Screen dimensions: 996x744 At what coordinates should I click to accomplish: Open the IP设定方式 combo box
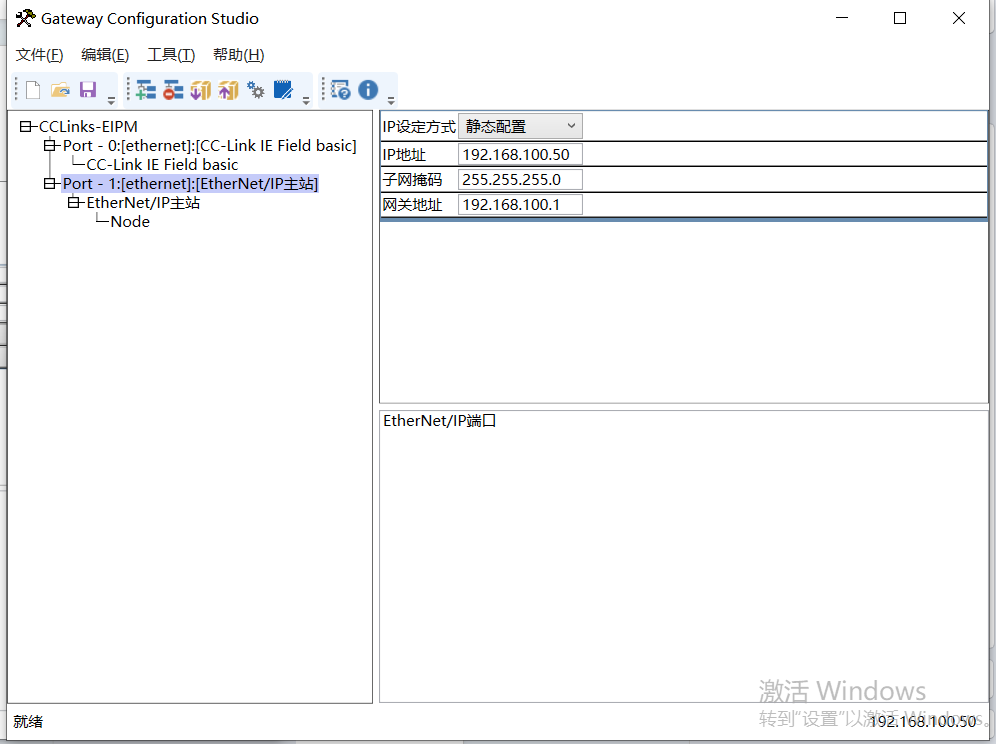pyautogui.click(x=520, y=126)
